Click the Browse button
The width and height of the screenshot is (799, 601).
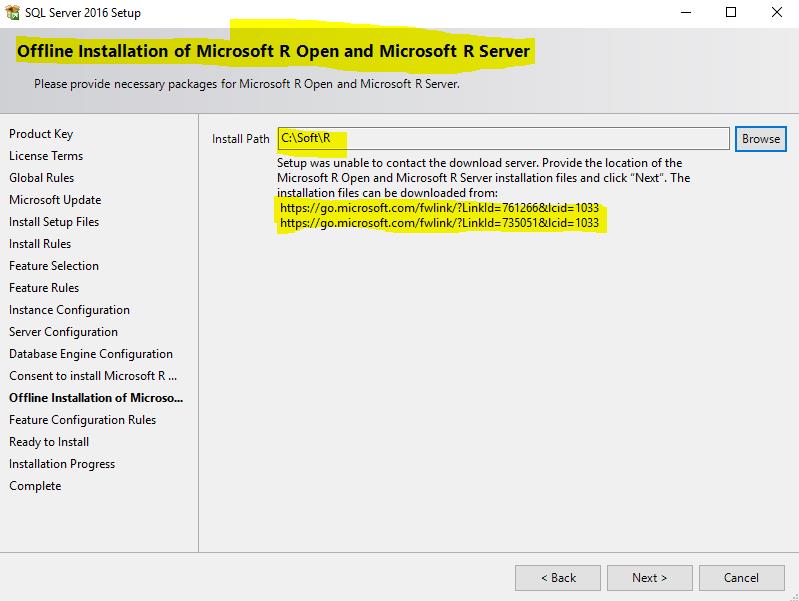click(761, 139)
